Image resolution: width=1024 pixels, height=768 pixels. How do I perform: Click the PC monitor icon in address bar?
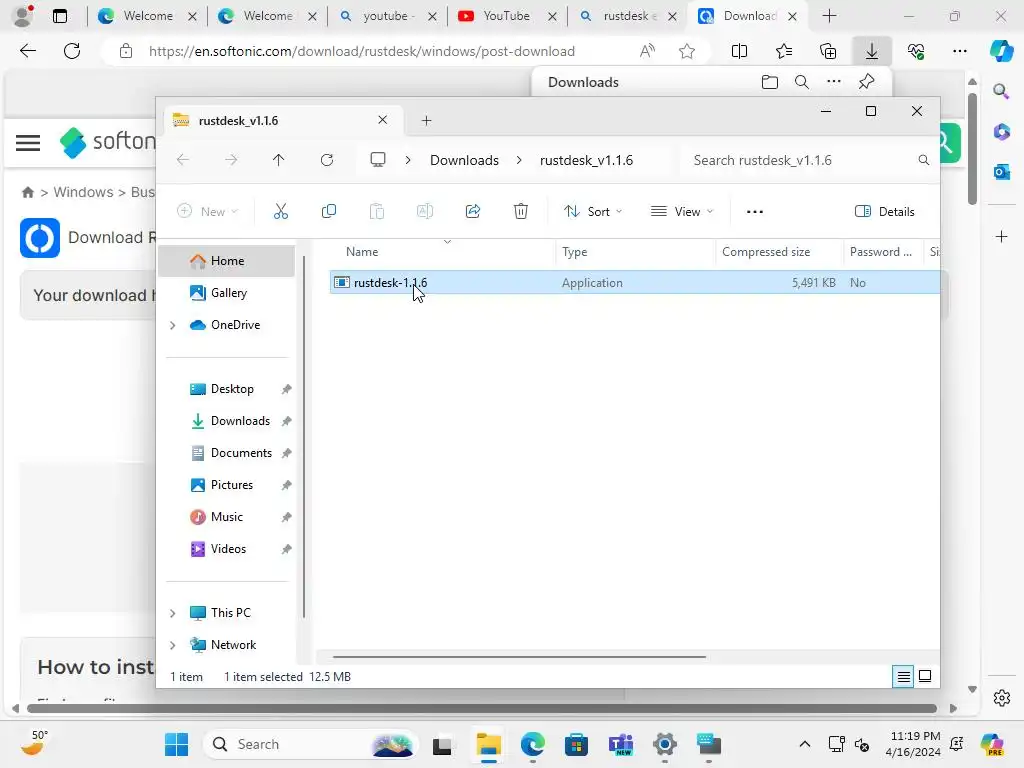pyautogui.click(x=377, y=160)
